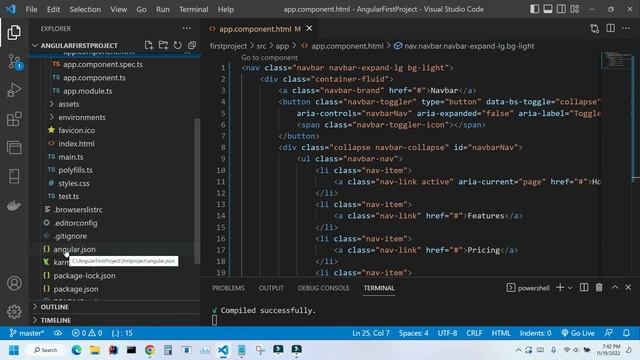640x360 pixels.
Task: Switch to the PROBLEMS tab
Action: click(228, 288)
